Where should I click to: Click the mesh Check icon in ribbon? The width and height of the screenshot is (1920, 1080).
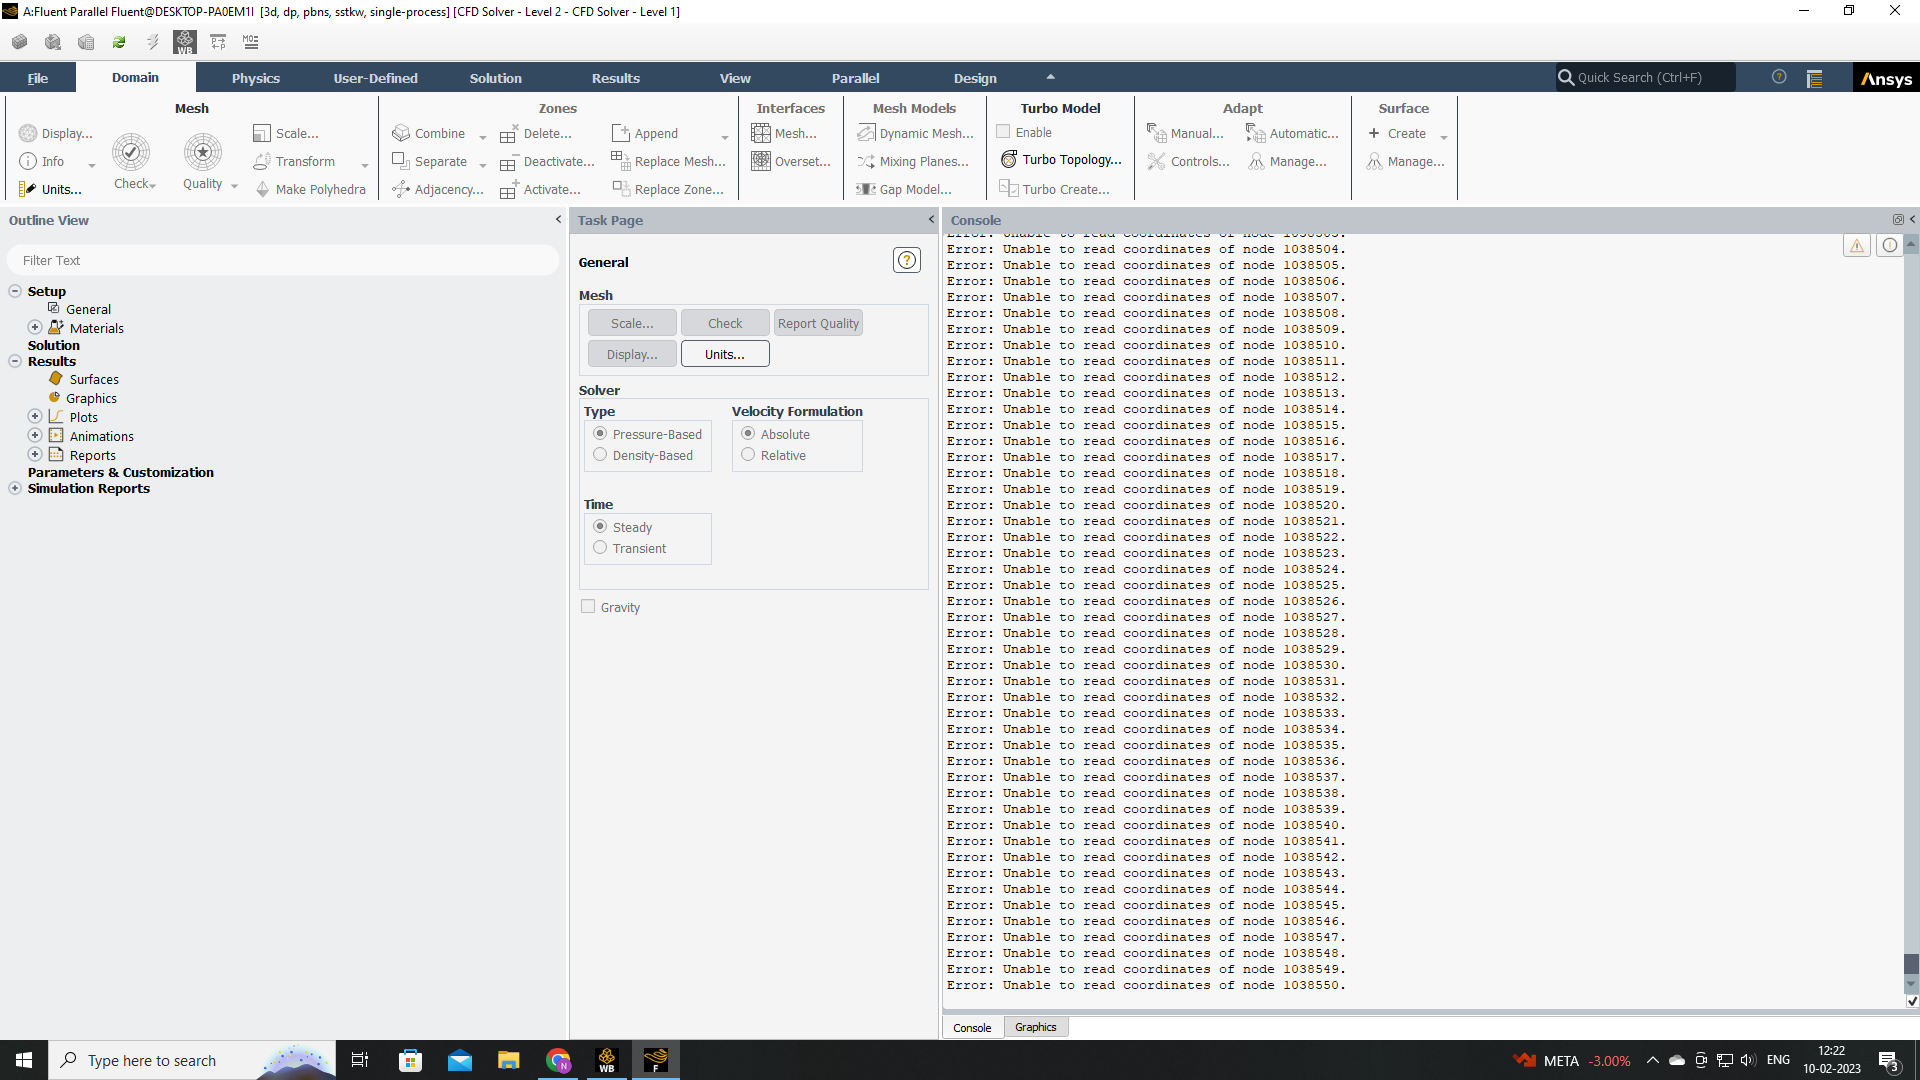[131, 153]
